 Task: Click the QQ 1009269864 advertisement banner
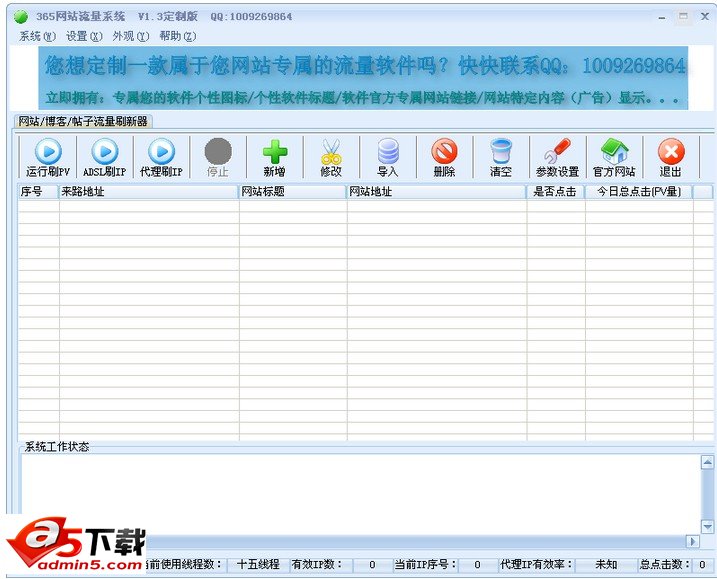tap(363, 78)
